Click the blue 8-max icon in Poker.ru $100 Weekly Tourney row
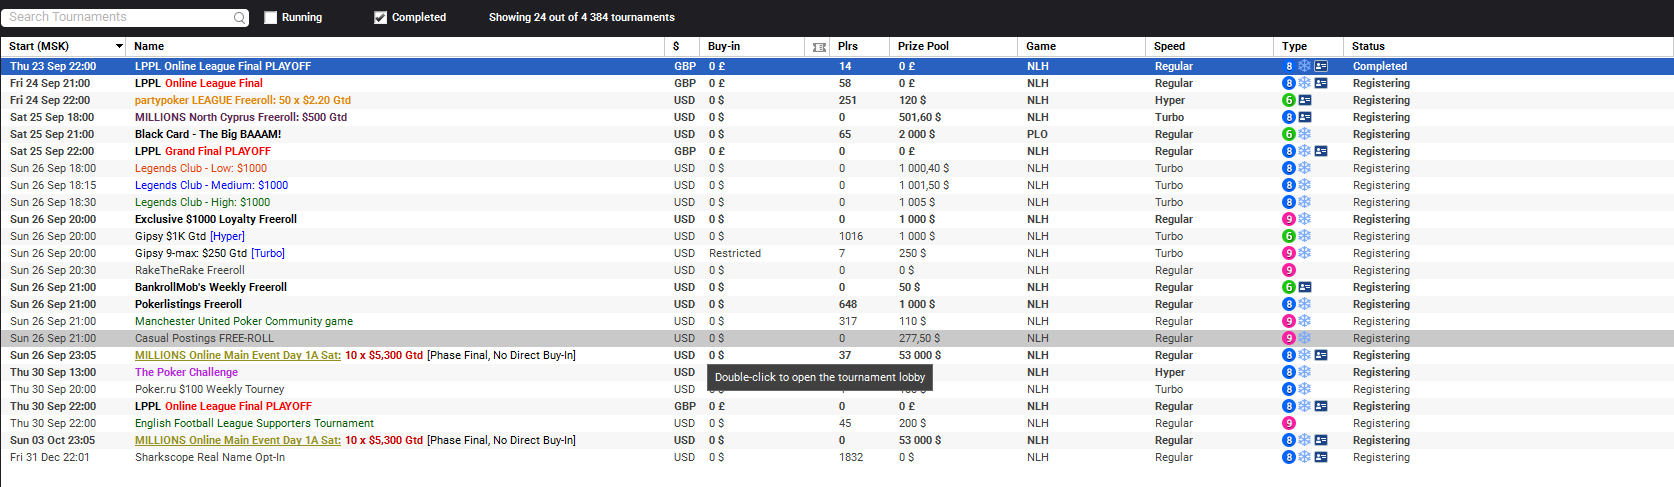Image resolution: width=1674 pixels, height=487 pixels. 1289,389
